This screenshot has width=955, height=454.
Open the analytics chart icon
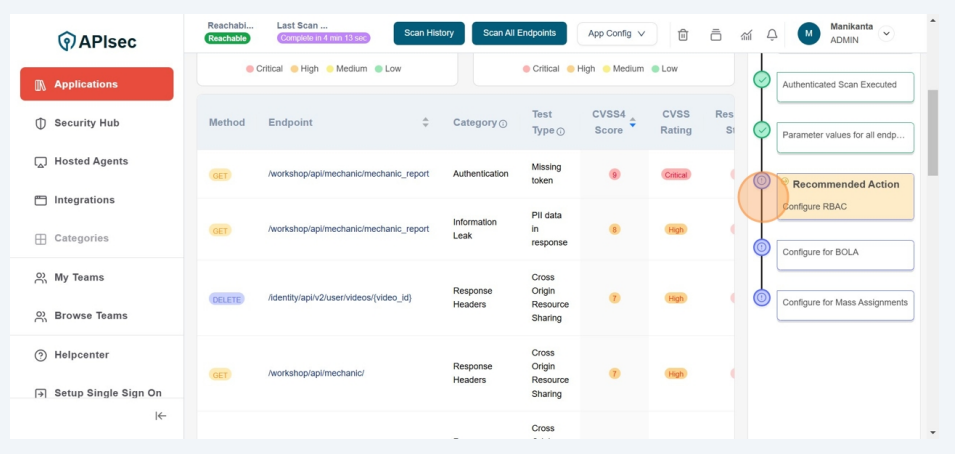746,34
